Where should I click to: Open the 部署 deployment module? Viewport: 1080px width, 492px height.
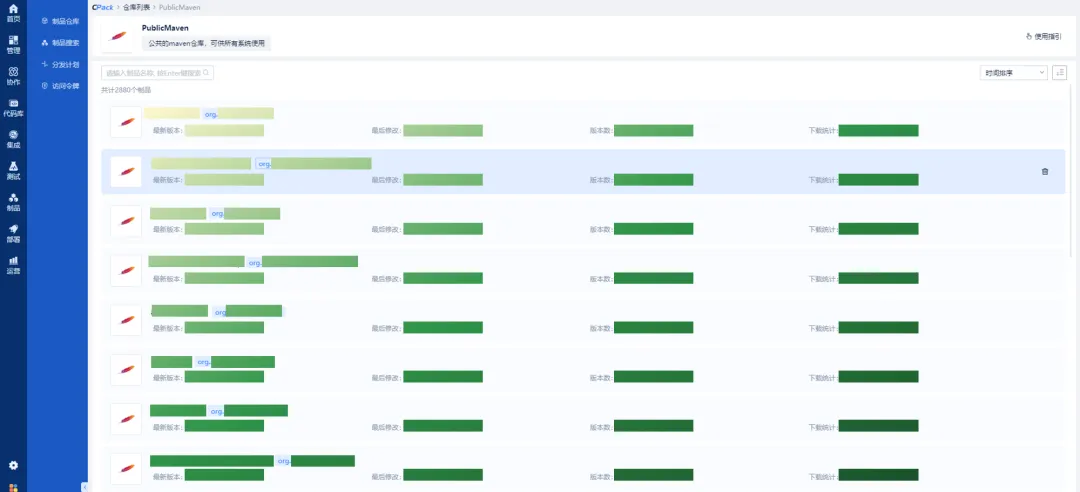coord(13,233)
